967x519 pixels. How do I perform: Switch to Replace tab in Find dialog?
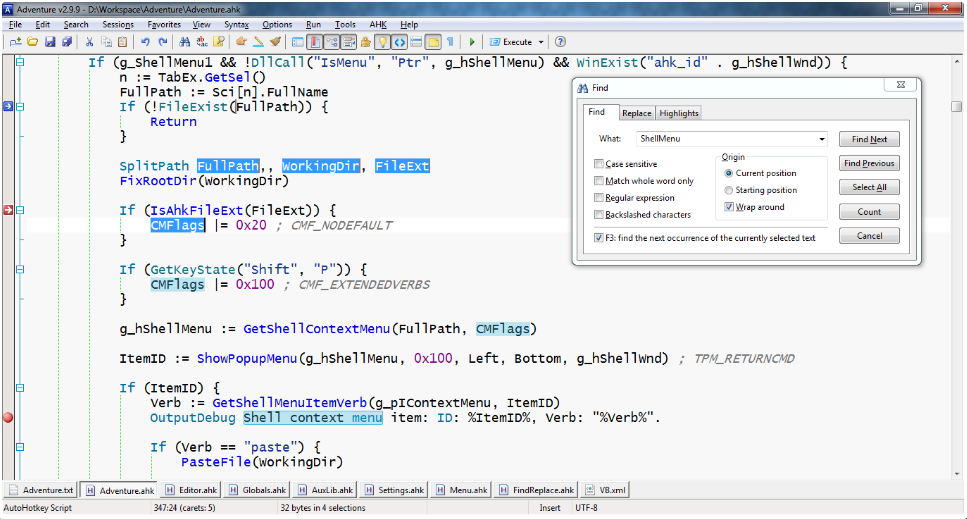[636, 113]
